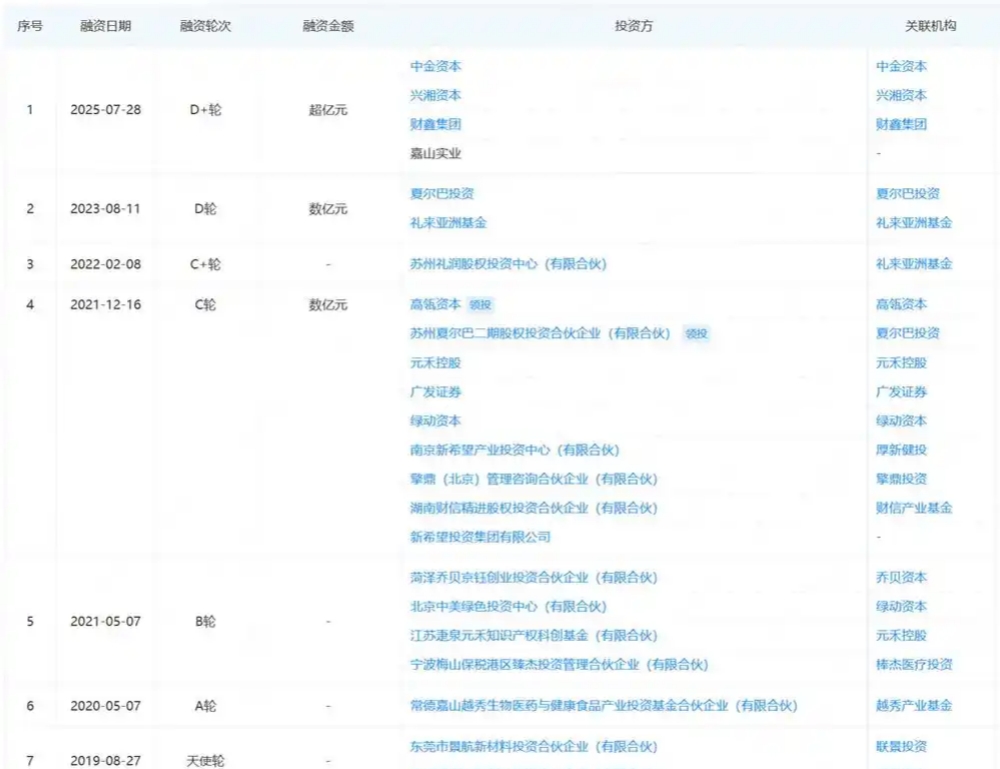
Task: Click the 融资日期 column header
Action: coord(106,26)
